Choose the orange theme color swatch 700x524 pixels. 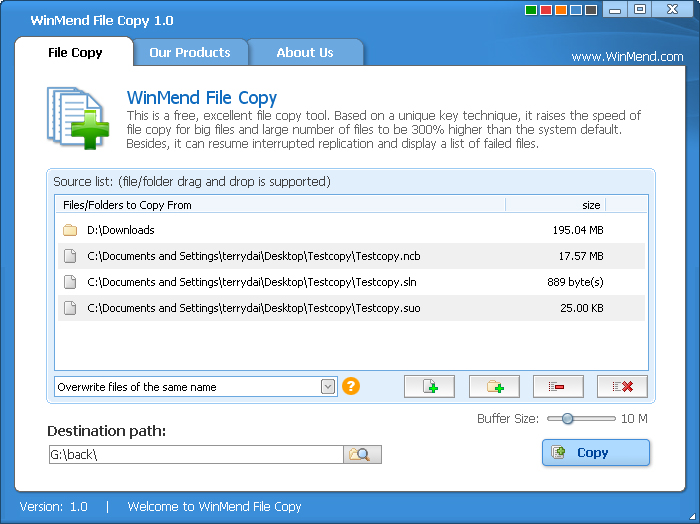pos(561,10)
